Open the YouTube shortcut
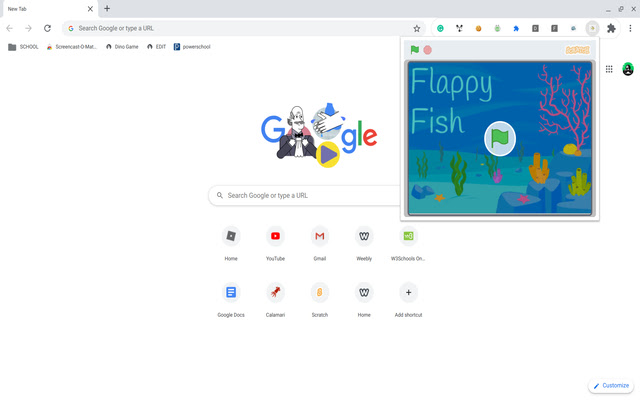 (x=276, y=243)
